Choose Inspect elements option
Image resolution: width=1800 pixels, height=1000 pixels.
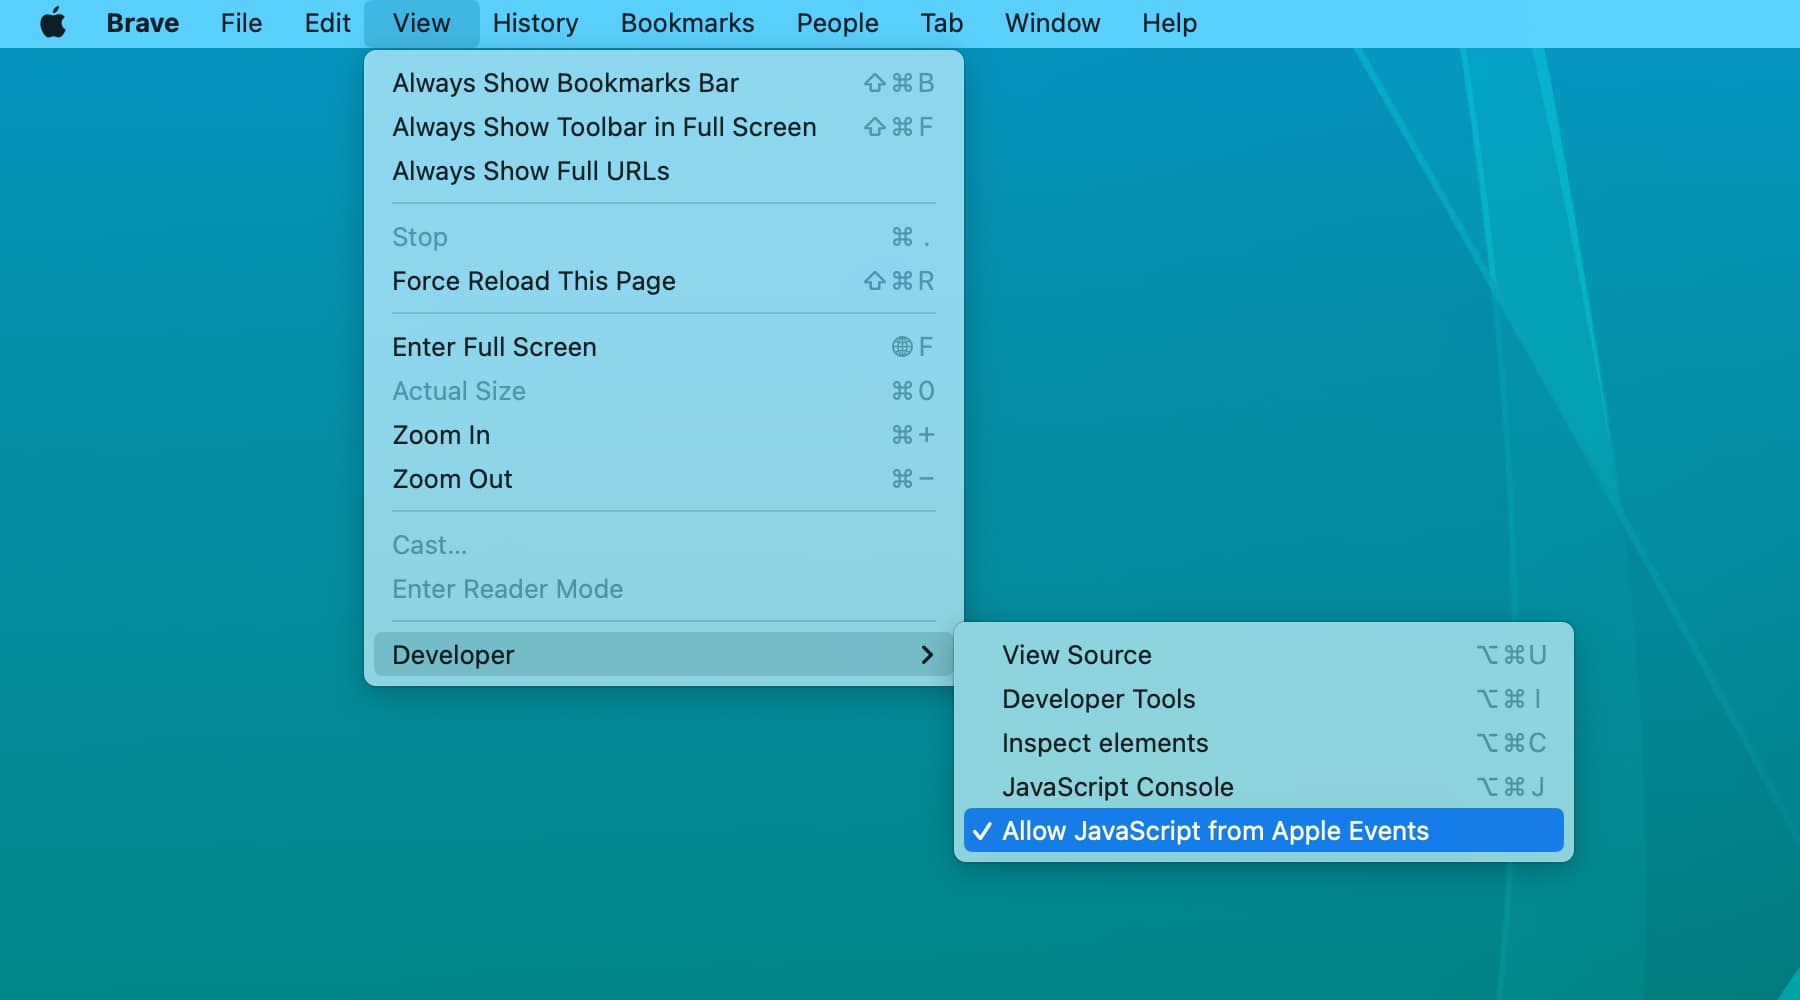point(1104,743)
